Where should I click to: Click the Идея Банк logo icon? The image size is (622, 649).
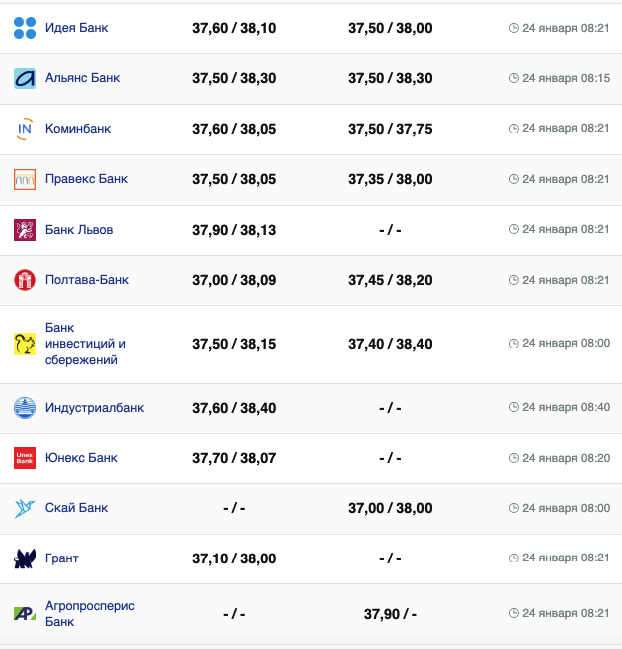25,28
